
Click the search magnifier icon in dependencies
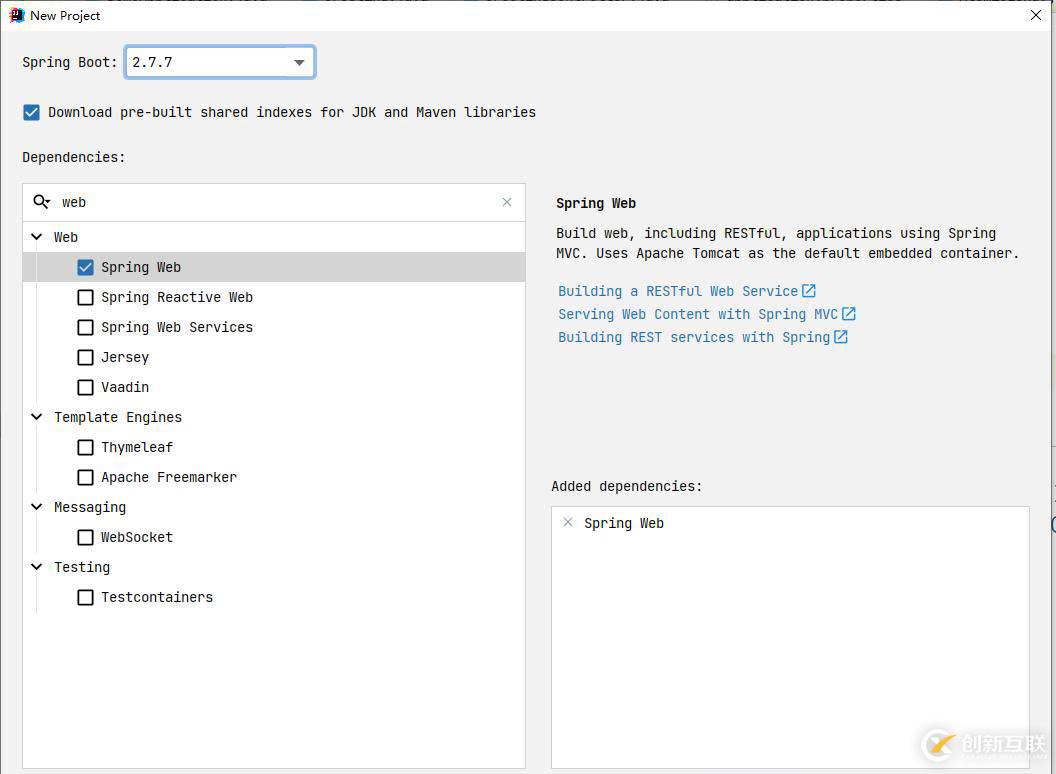[x=41, y=201]
